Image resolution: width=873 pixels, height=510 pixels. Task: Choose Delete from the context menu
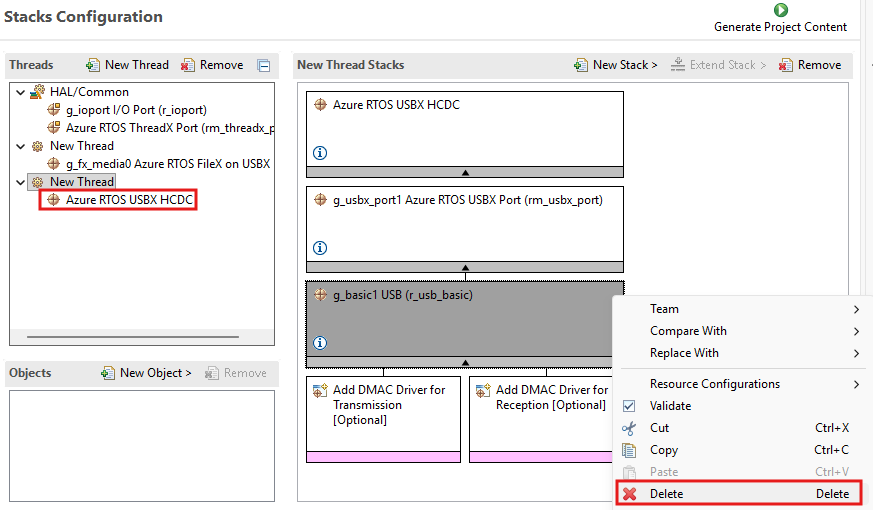click(739, 493)
